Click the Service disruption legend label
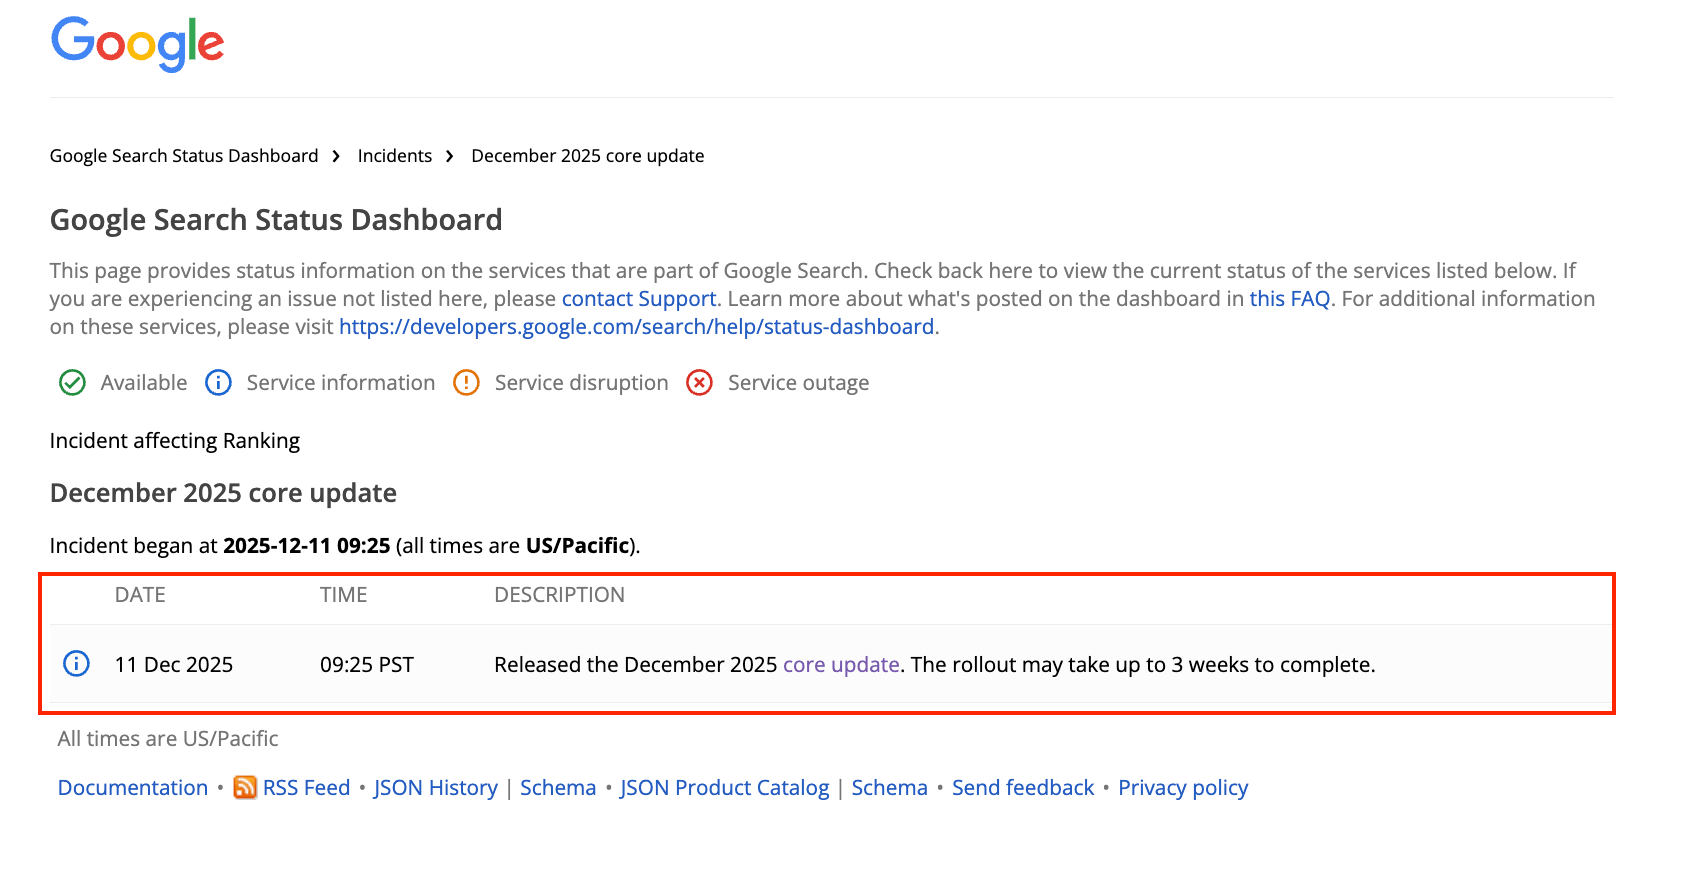Screen dimensions: 1690x896 [582, 383]
